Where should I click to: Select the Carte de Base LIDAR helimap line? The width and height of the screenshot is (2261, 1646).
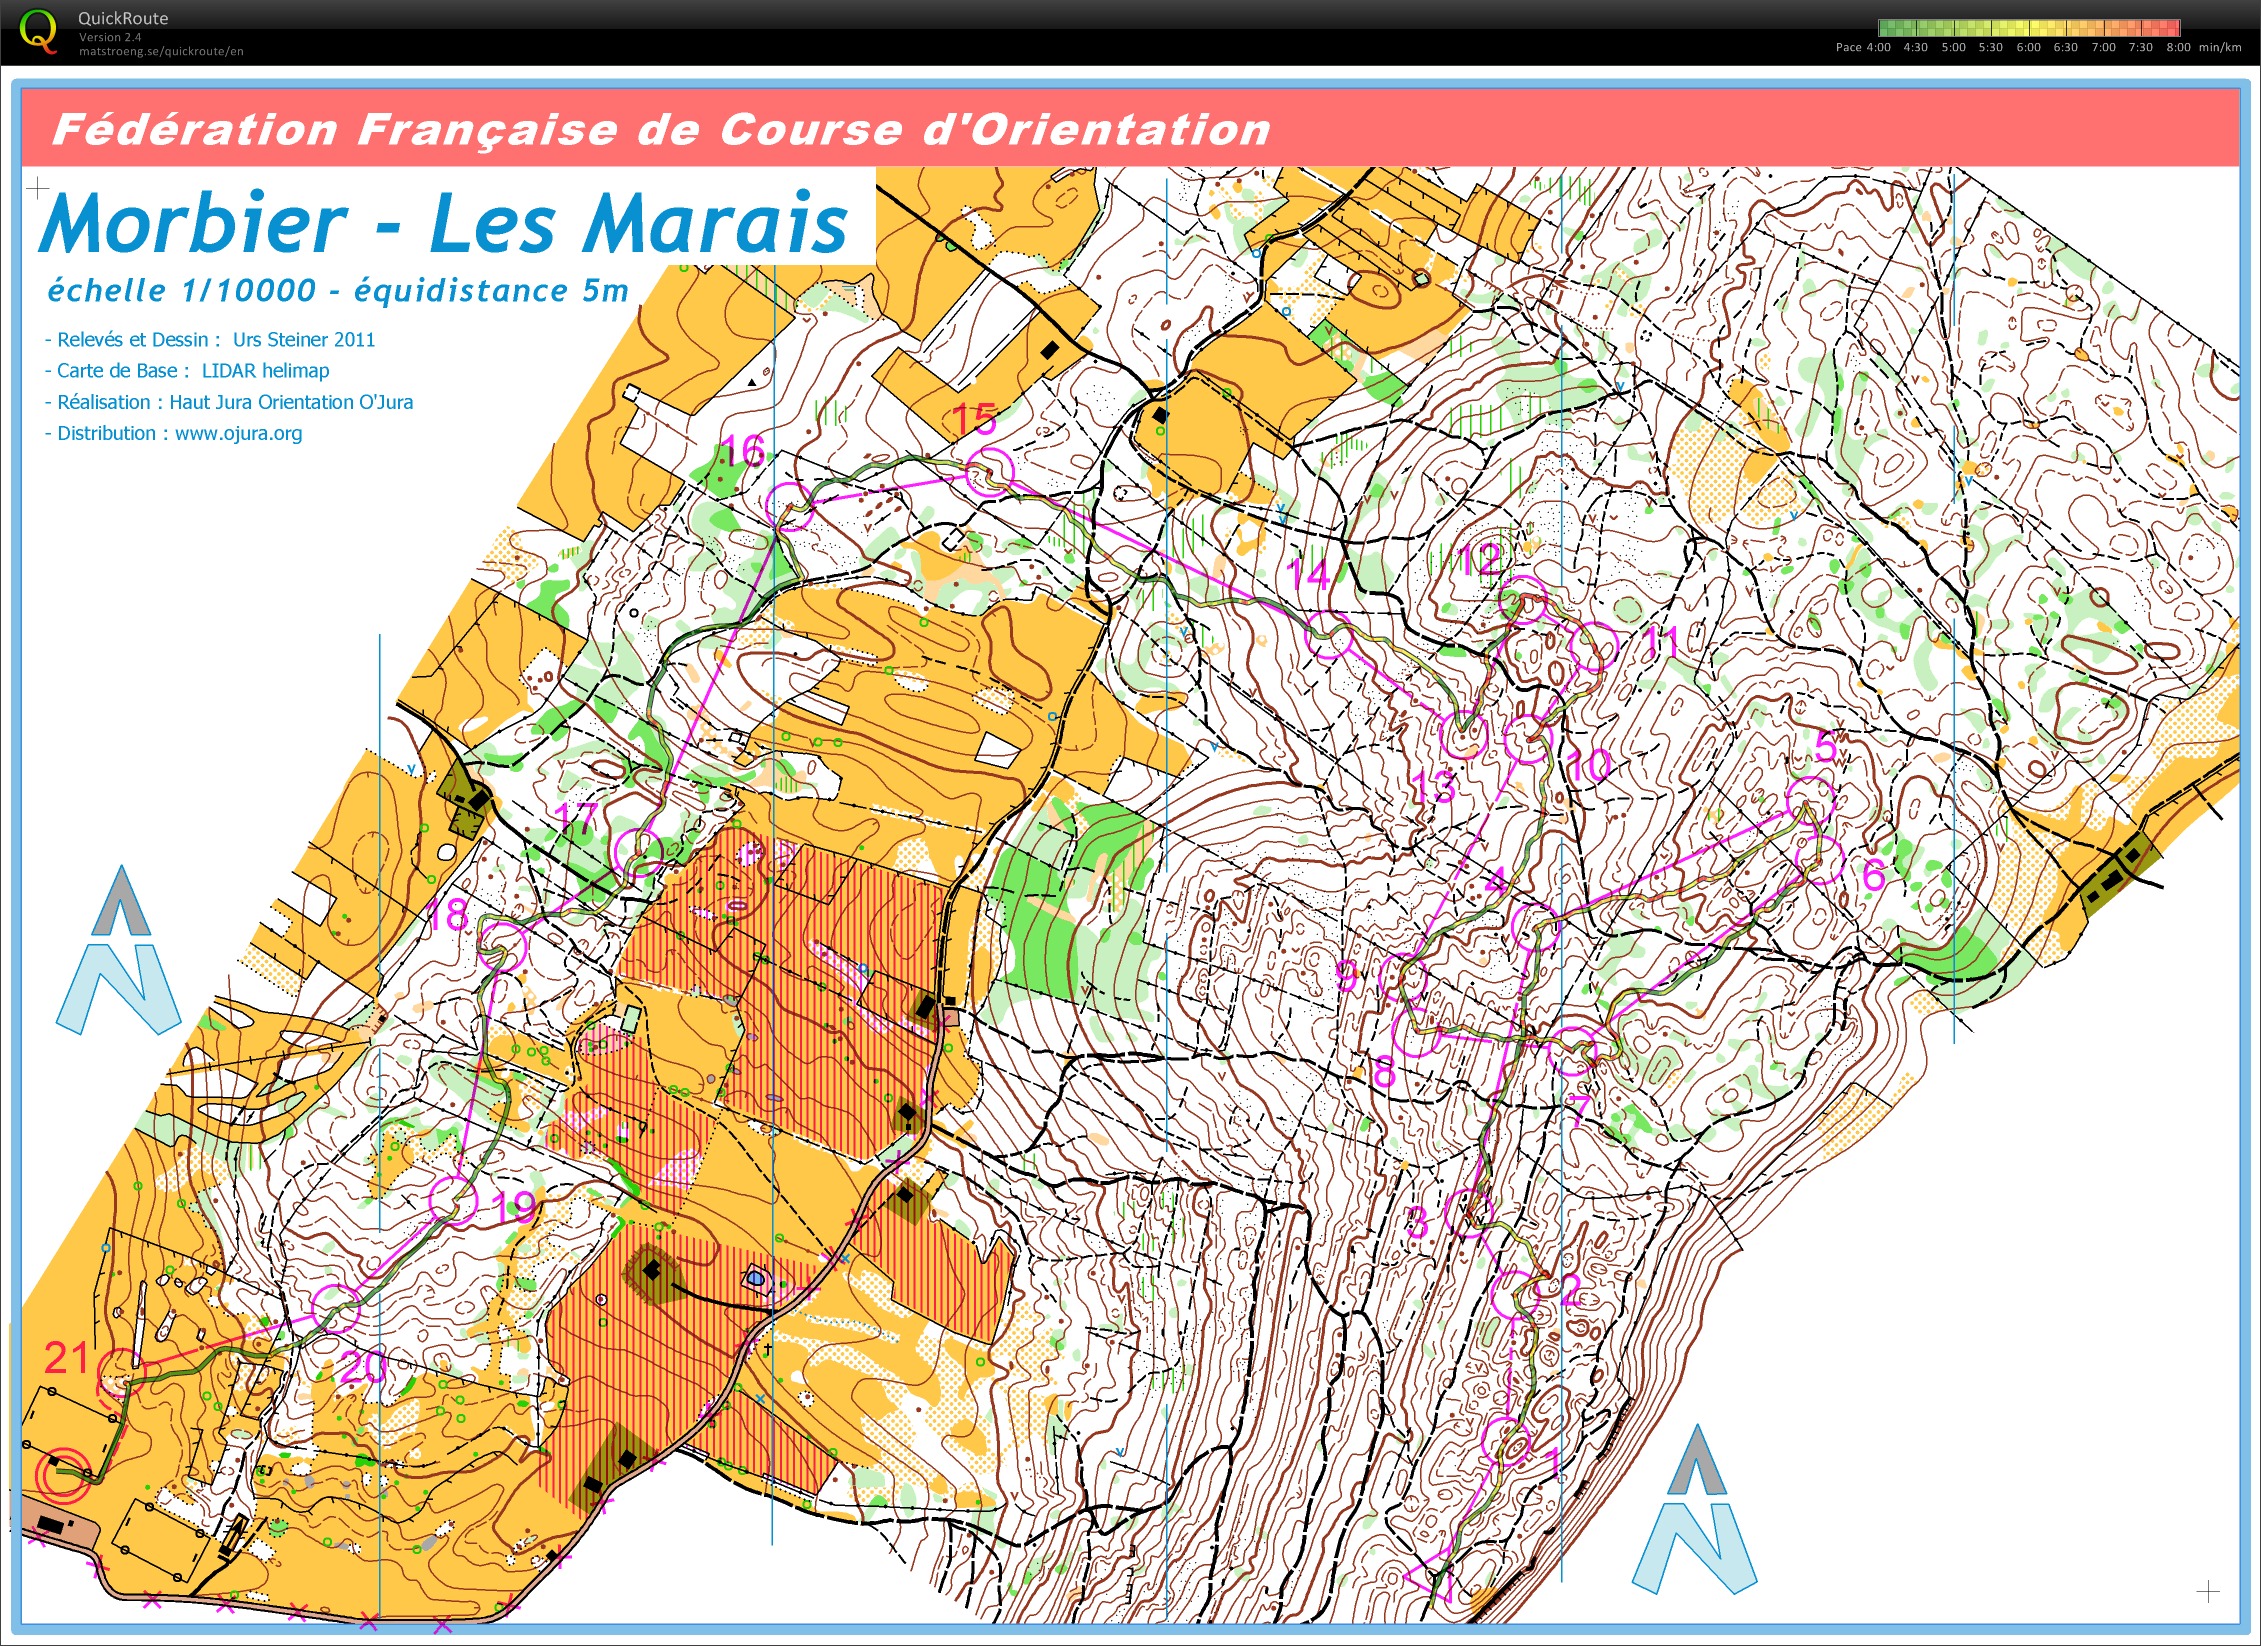[187, 370]
